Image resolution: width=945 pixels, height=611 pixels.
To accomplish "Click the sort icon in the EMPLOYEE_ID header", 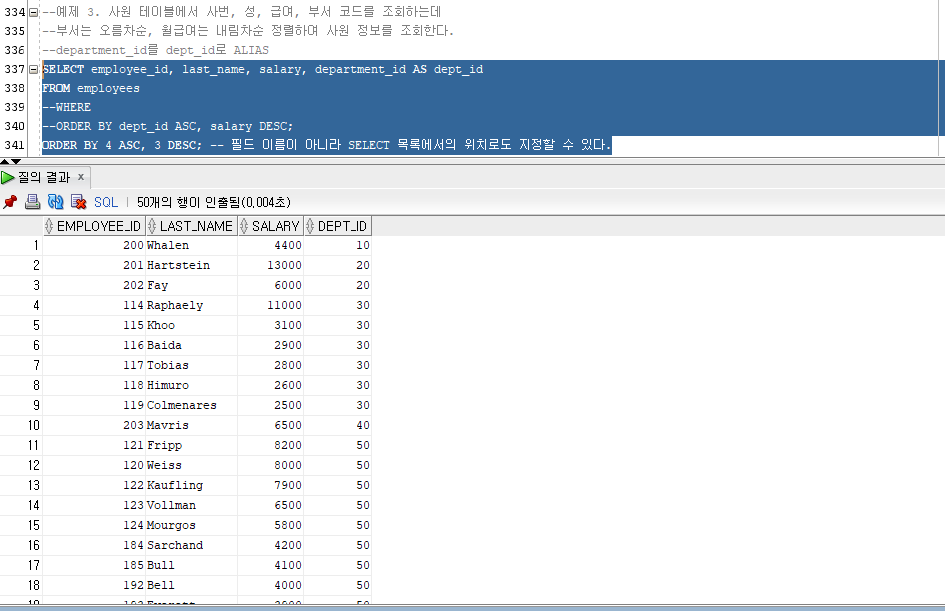I will coord(49,226).
